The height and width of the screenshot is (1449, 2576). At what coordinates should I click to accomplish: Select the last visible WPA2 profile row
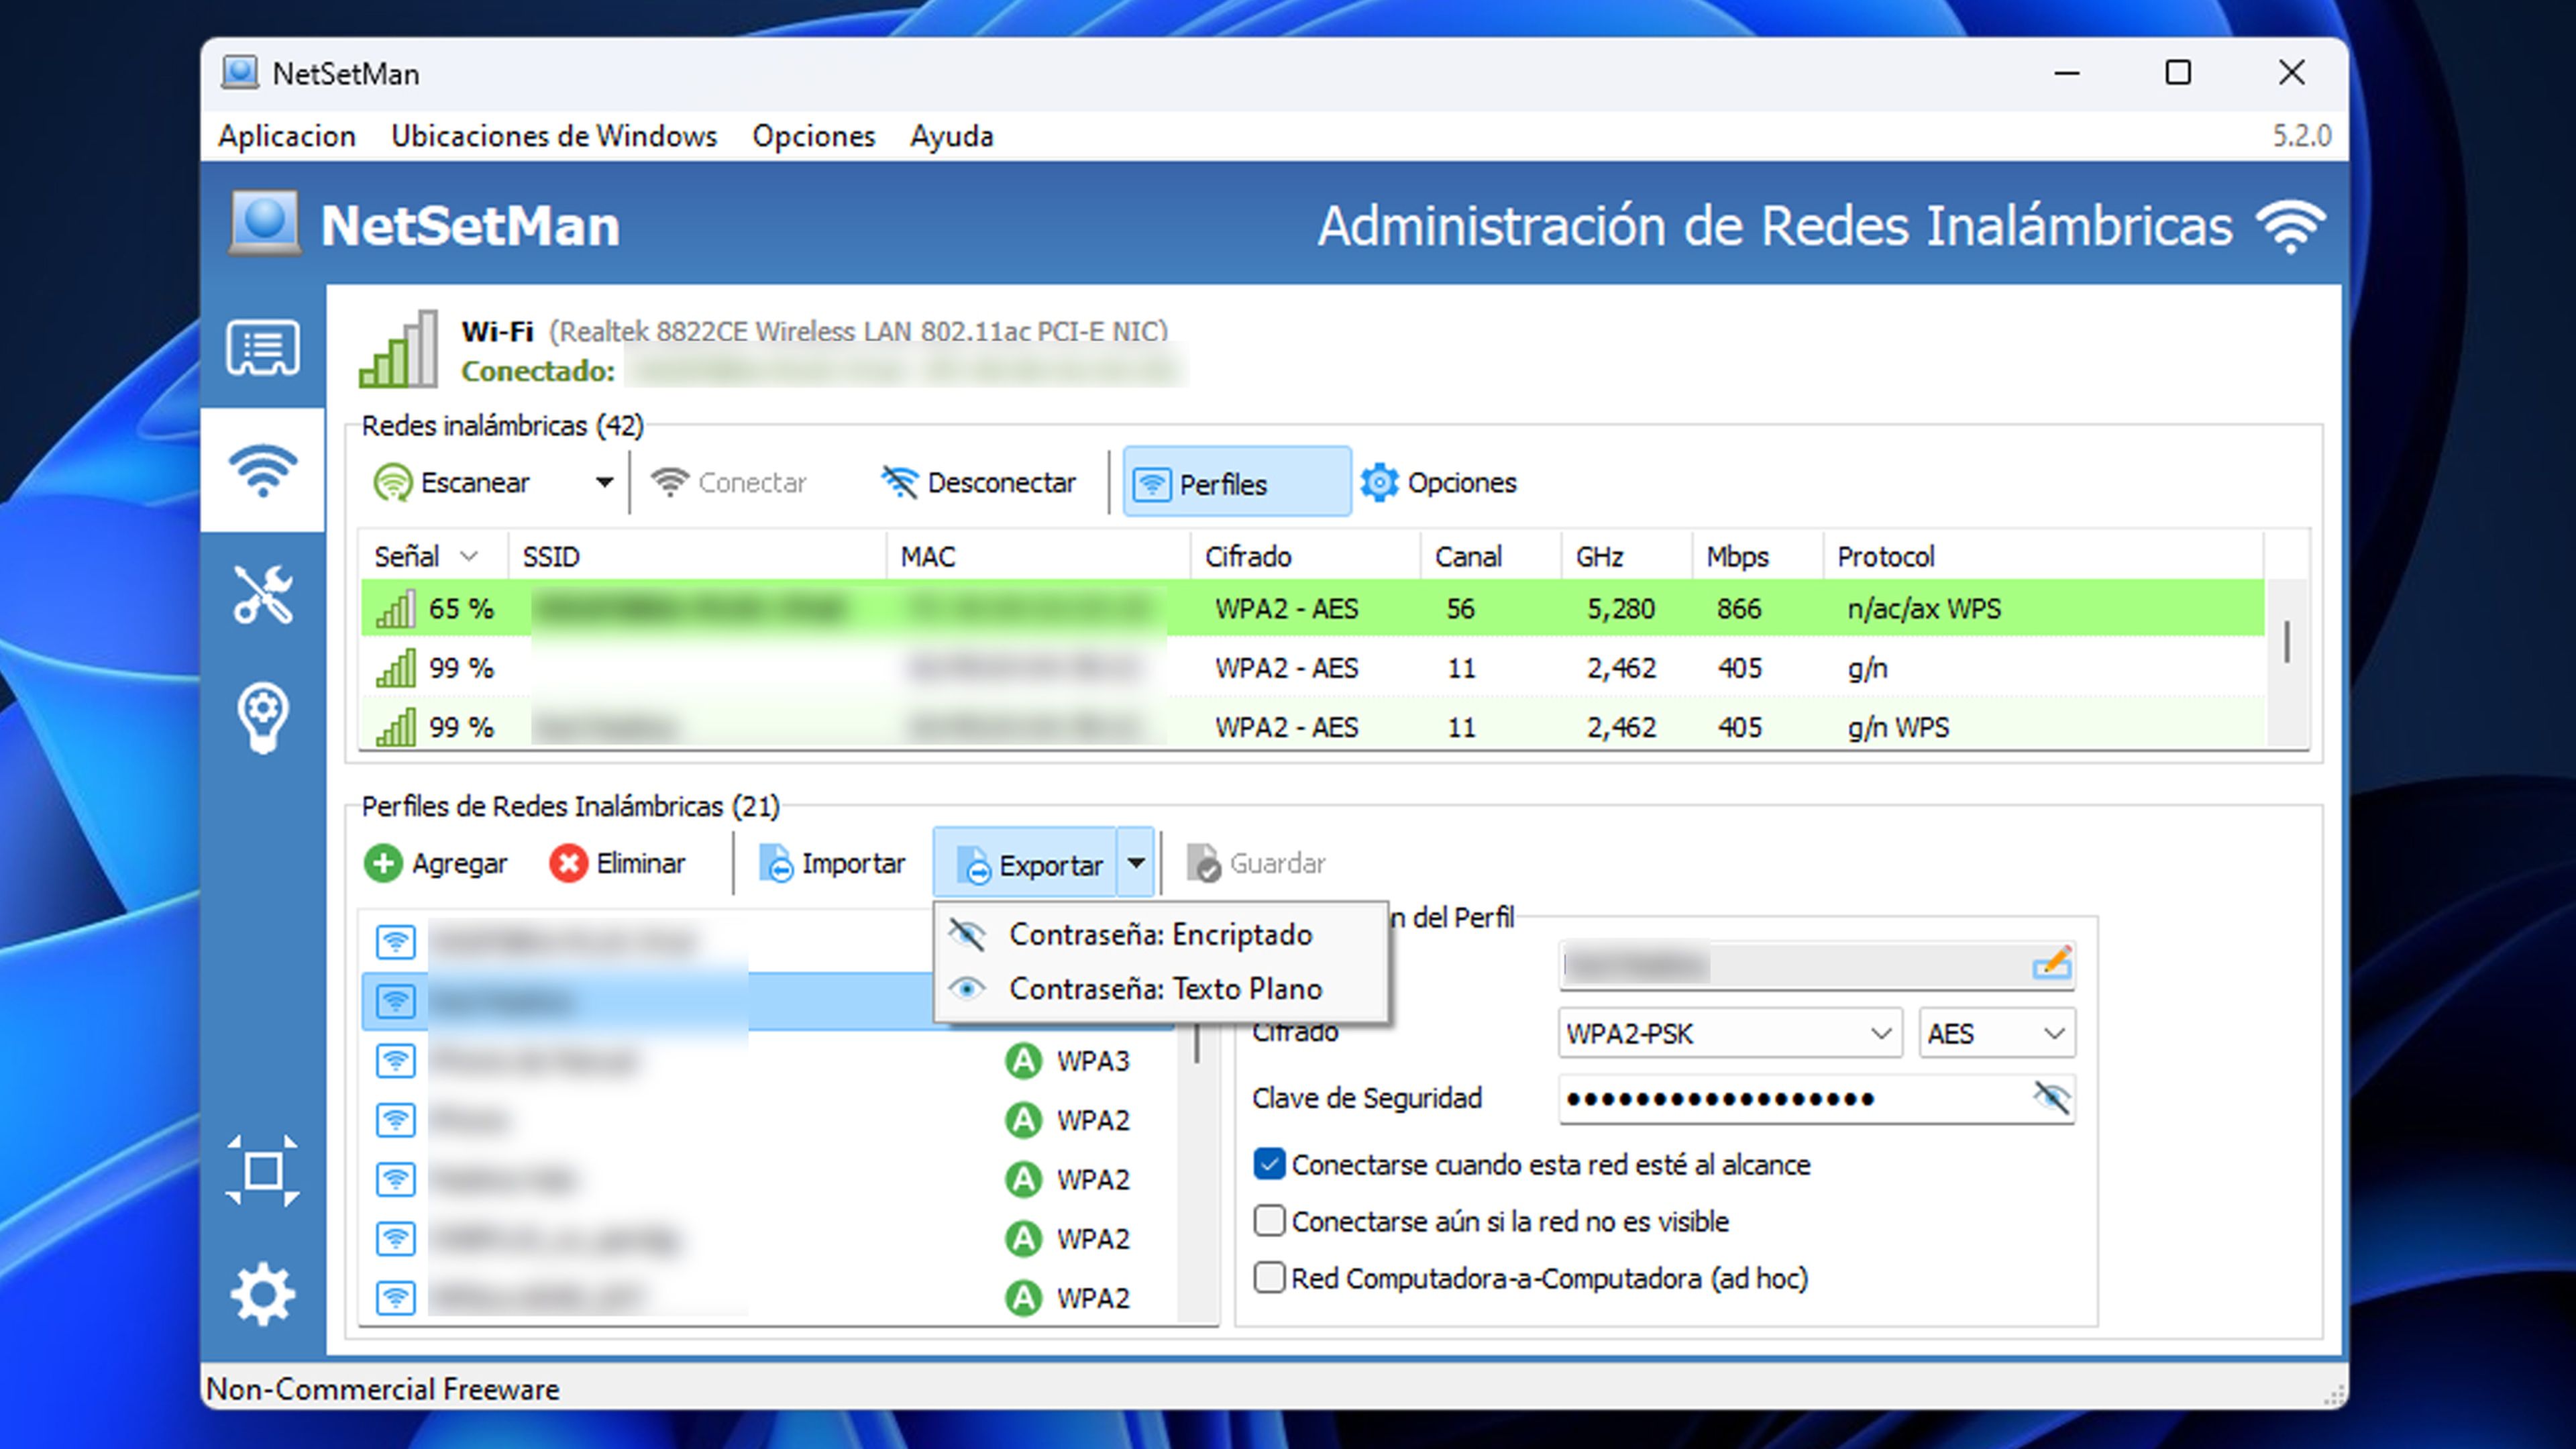click(x=768, y=1298)
